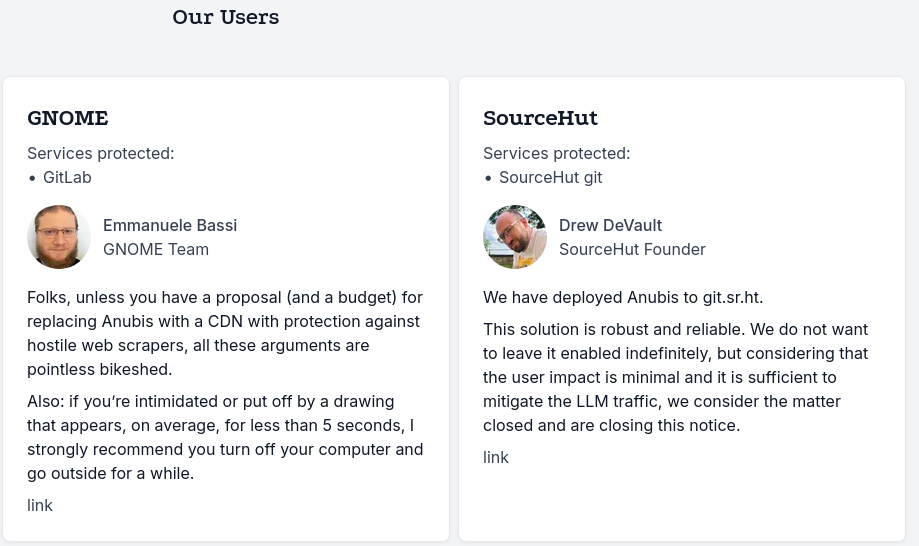Click the paragraph starting 'Also: if you're intimidated'

pyautogui.click(x=225, y=437)
